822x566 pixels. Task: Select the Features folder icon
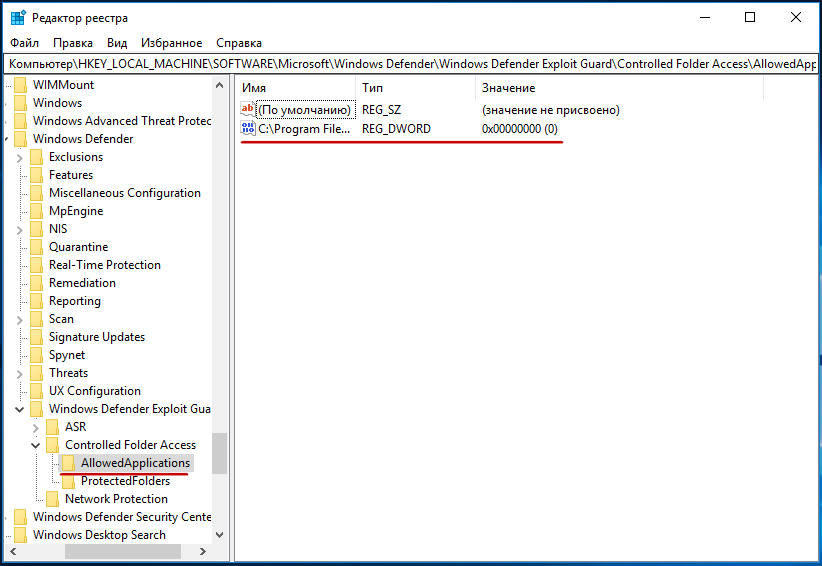point(37,175)
